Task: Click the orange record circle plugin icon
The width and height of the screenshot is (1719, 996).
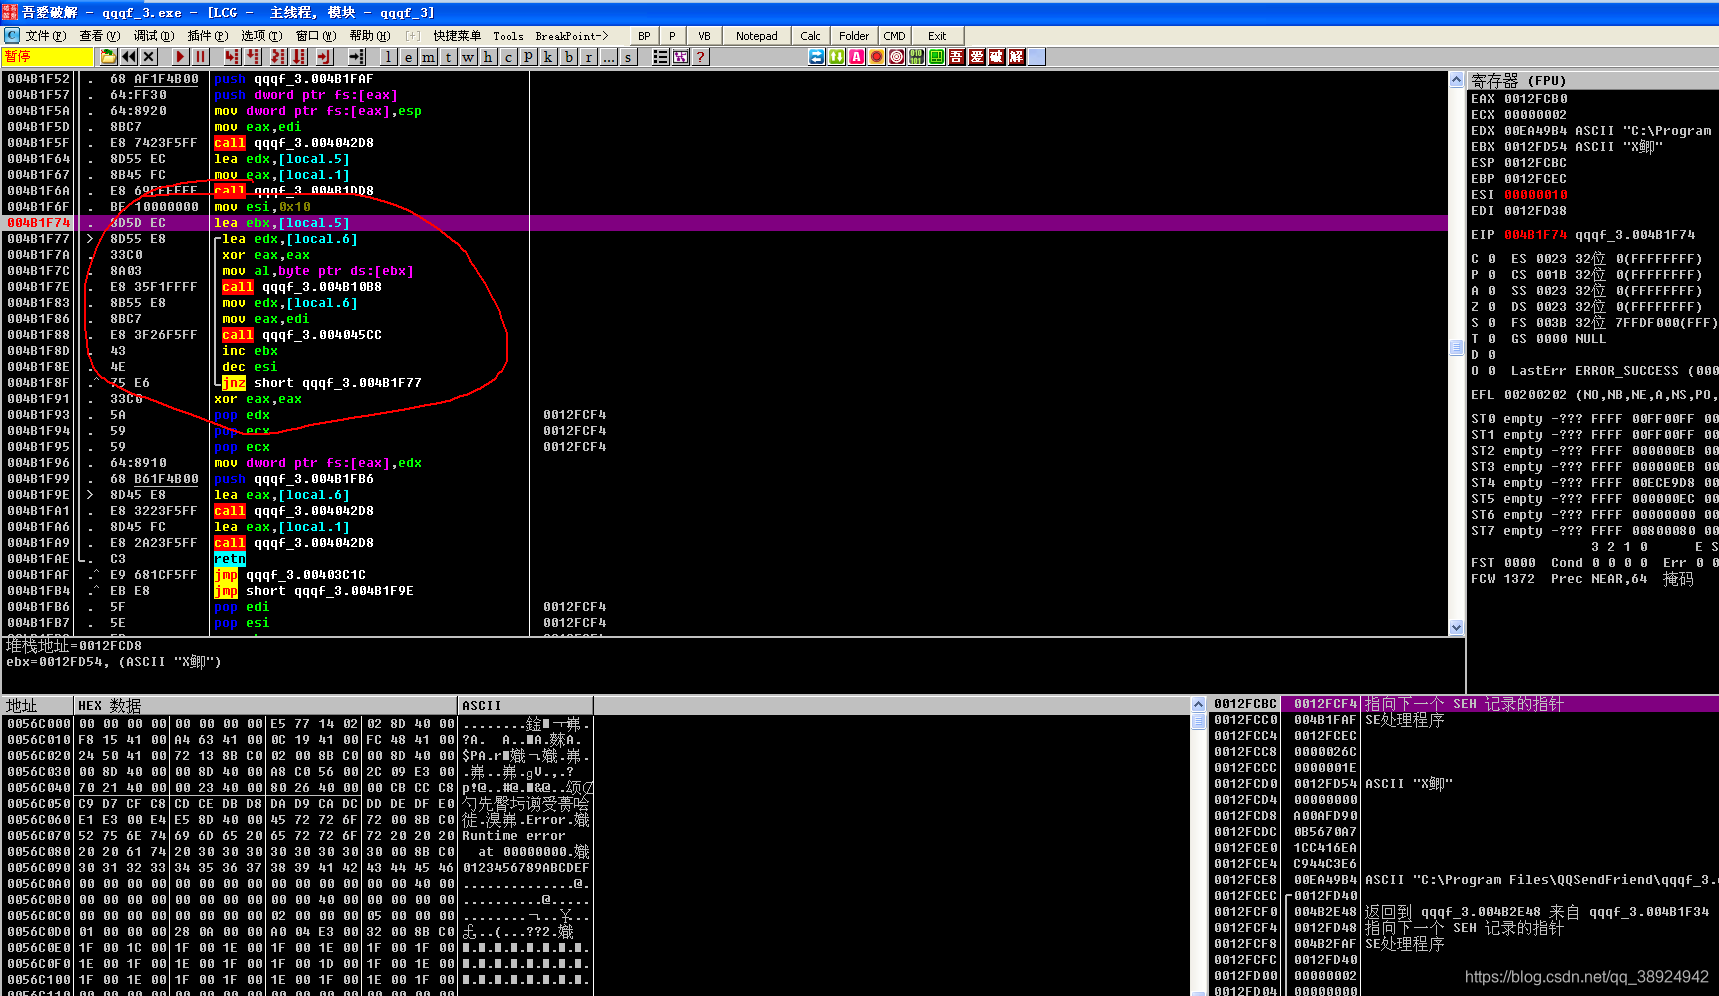Action: tap(877, 57)
